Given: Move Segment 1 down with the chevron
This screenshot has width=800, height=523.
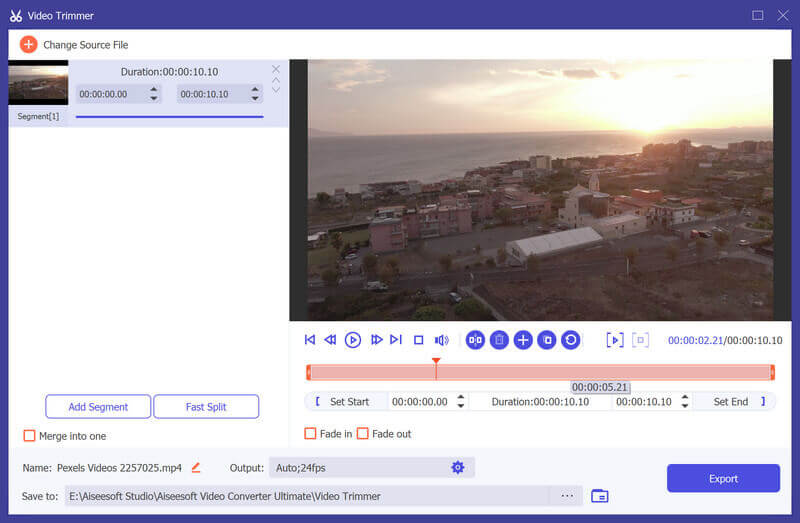Looking at the screenshot, I should pyautogui.click(x=276, y=90).
